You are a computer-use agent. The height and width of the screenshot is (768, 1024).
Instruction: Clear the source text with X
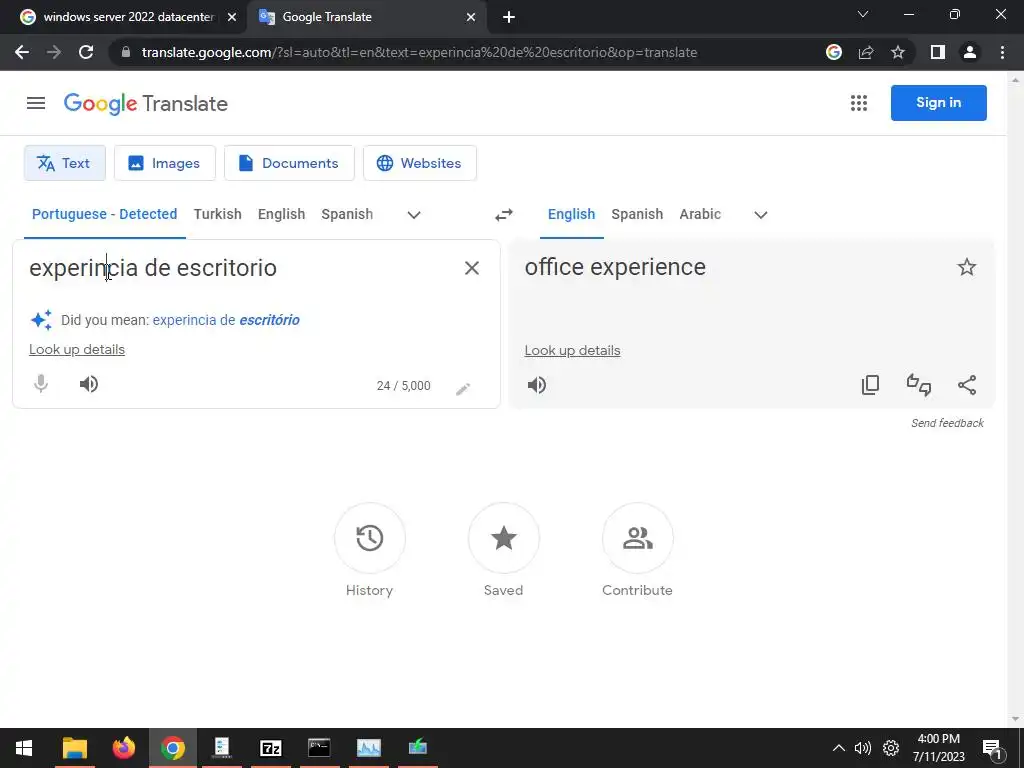pos(472,268)
